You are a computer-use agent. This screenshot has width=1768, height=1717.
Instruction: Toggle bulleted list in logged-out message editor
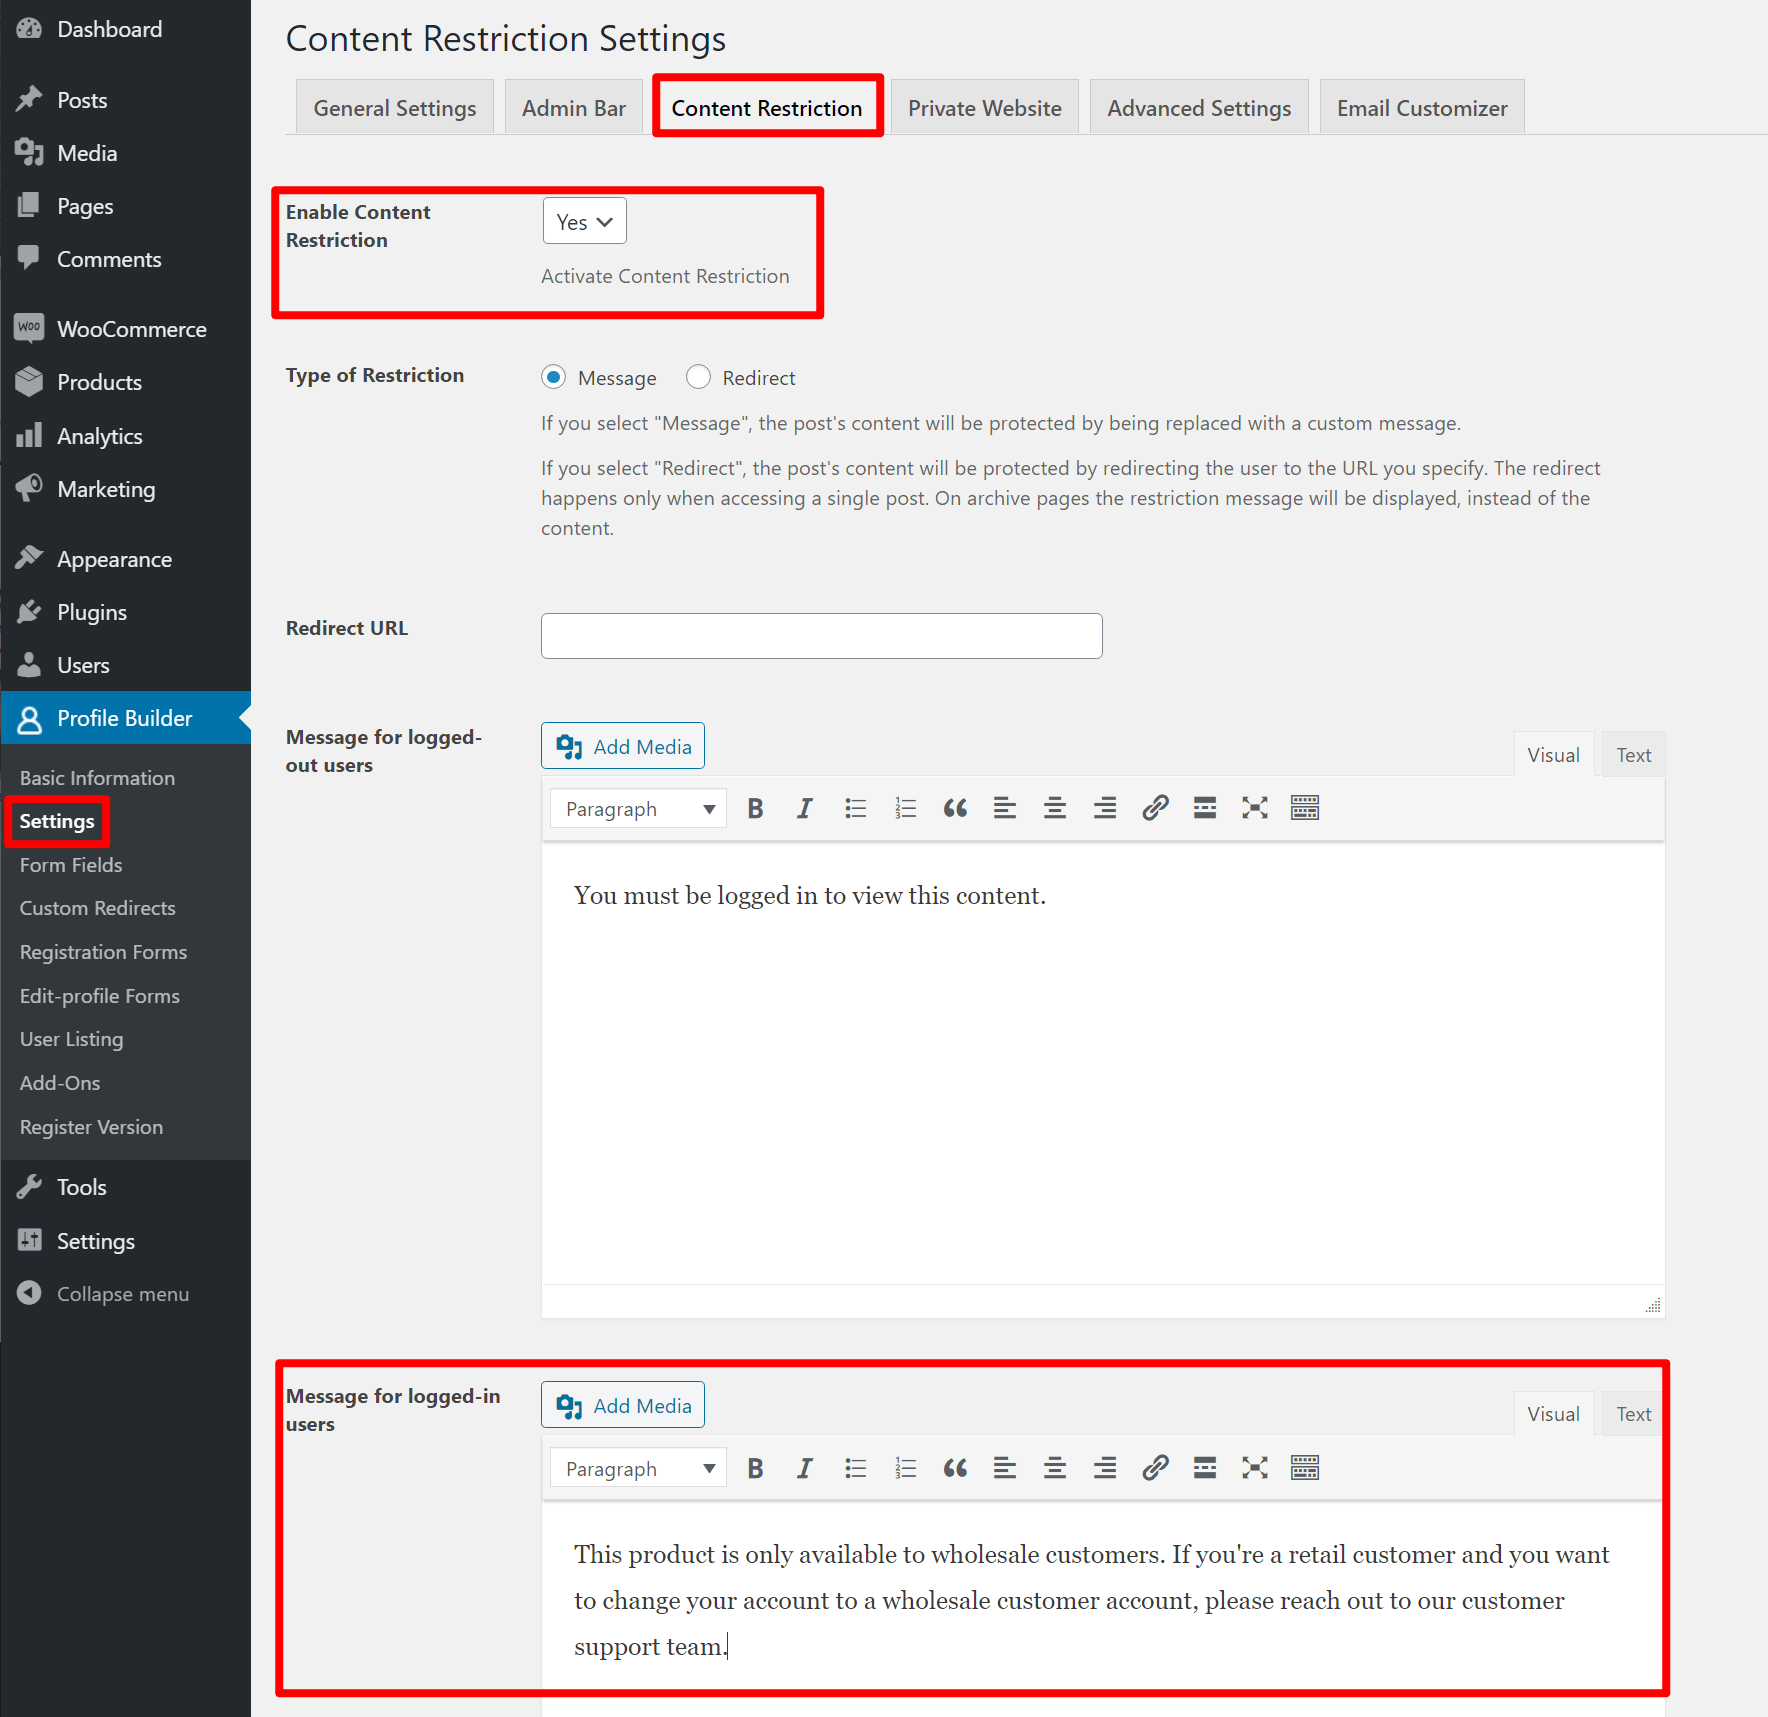click(855, 808)
